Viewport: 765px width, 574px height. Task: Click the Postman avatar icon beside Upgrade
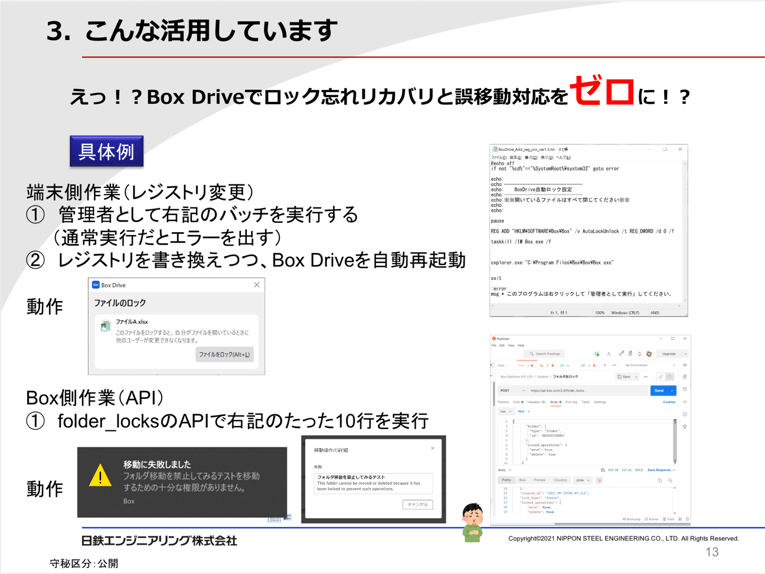pyautogui.click(x=649, y=354)
